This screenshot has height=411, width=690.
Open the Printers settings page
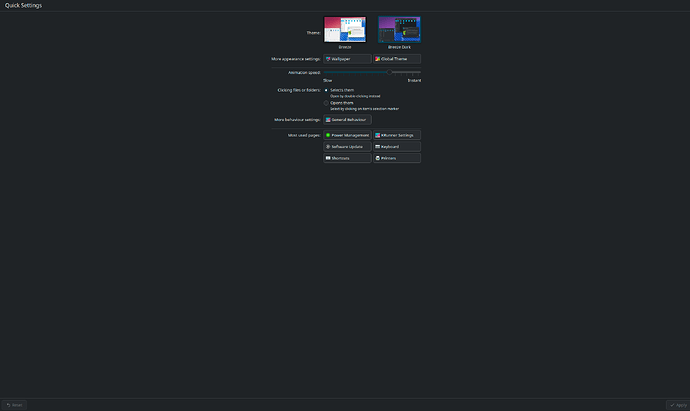click(x=396, y=158)
